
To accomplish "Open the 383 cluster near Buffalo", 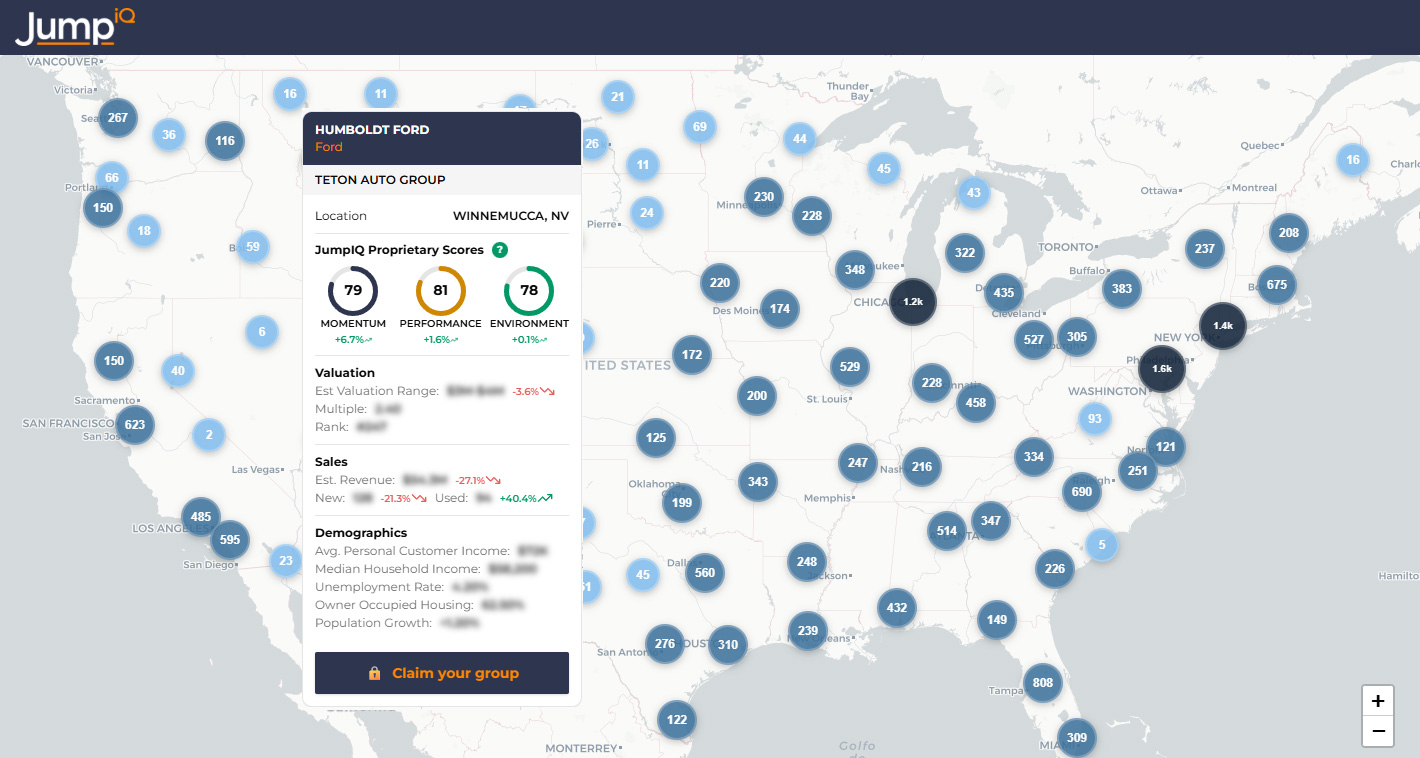I will click(x=1122, y=289).
